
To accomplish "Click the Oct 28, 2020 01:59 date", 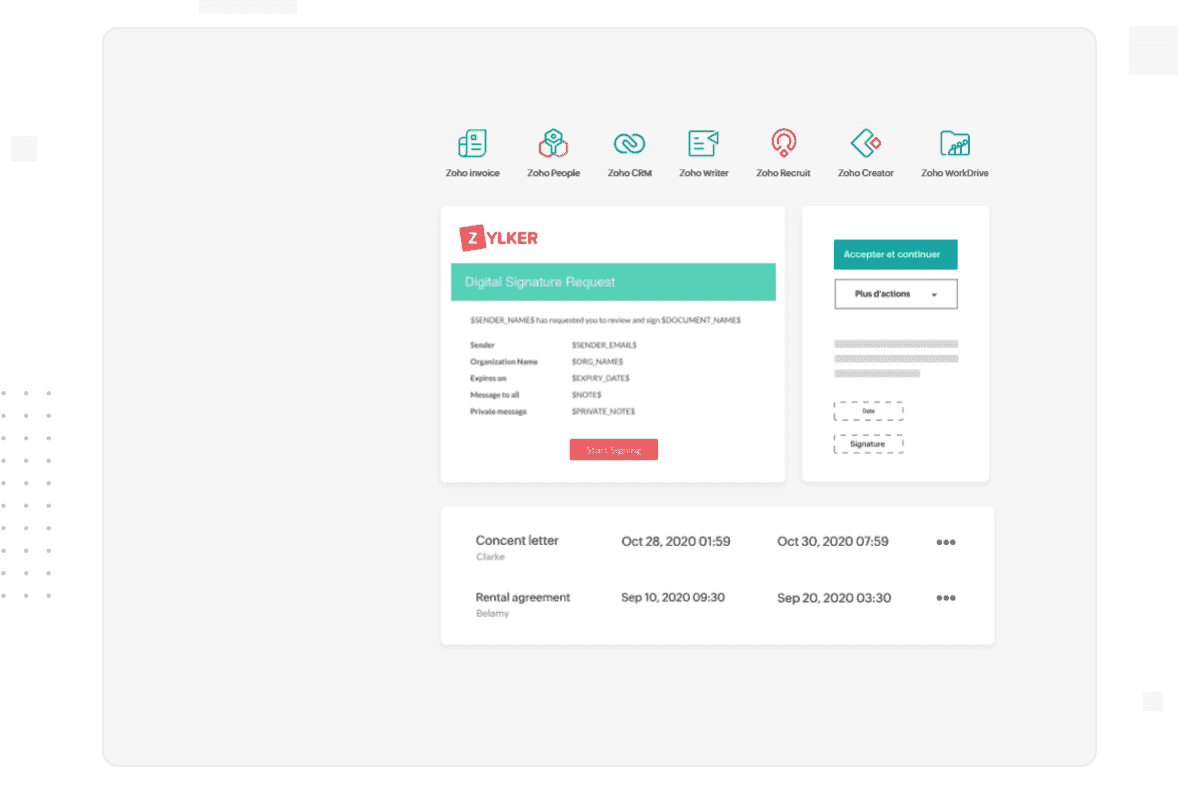I will coord(676,541).
